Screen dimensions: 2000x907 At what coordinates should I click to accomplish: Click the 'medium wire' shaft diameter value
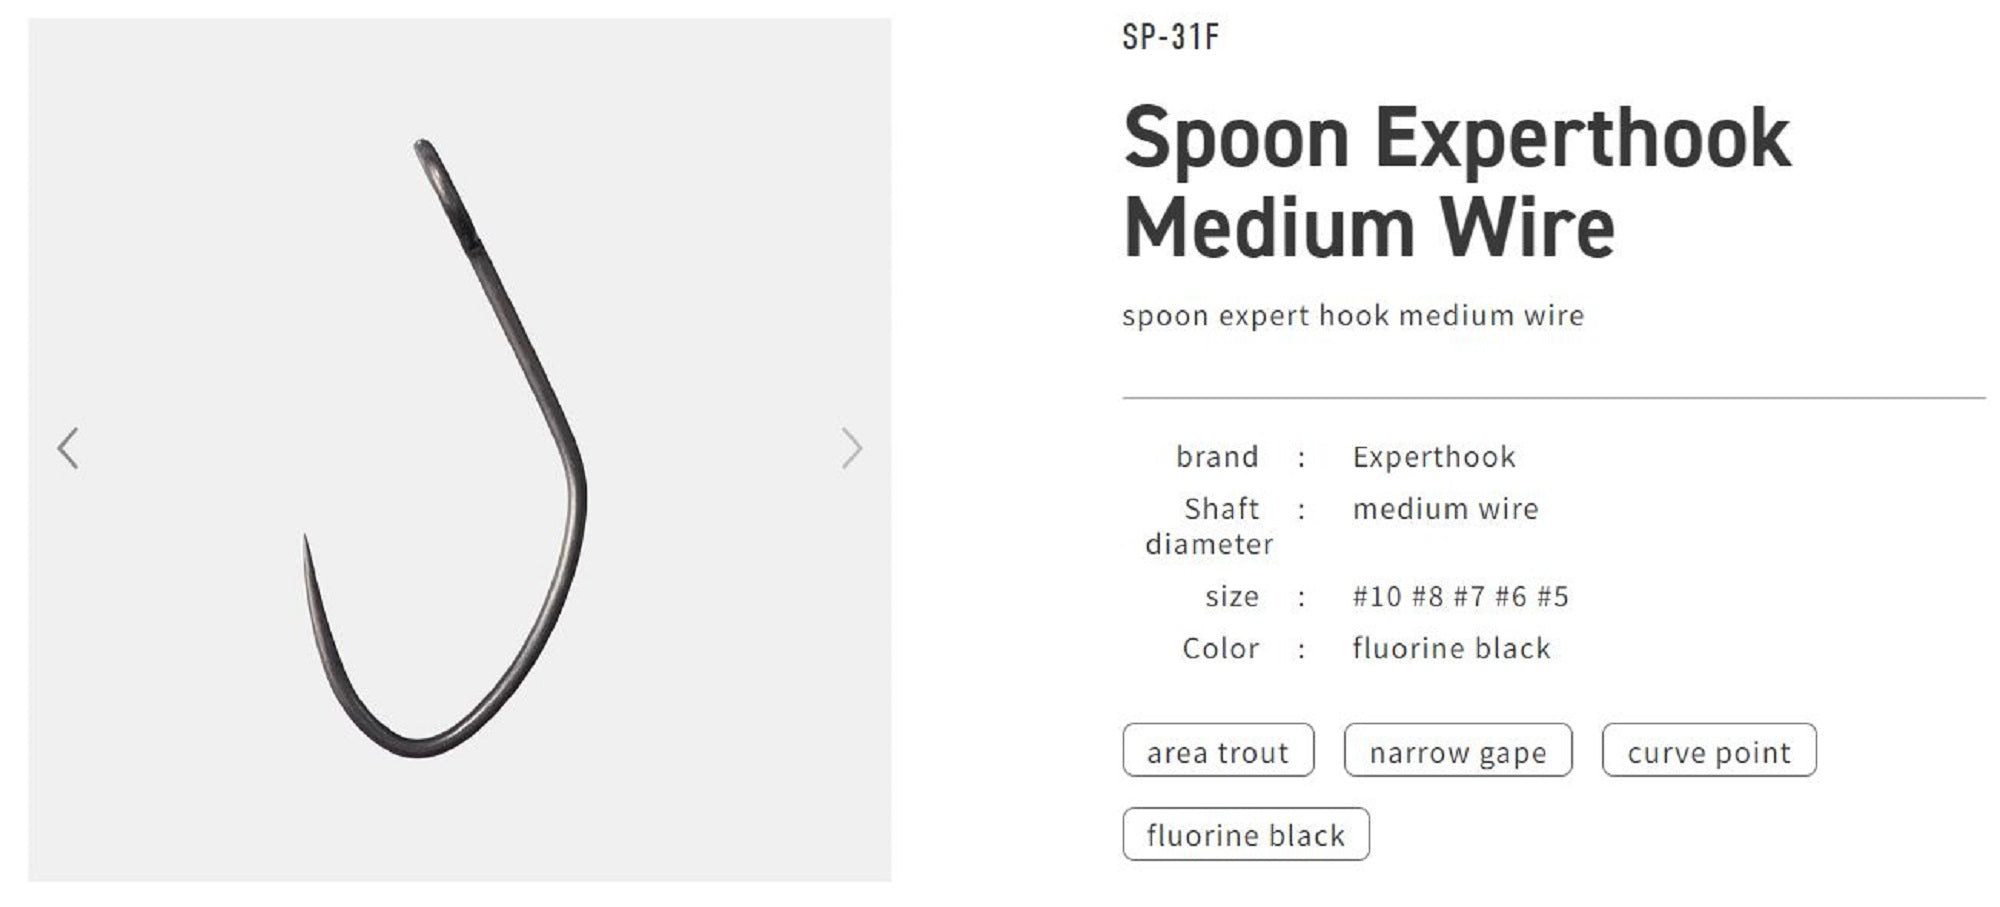click(1446, 508)
